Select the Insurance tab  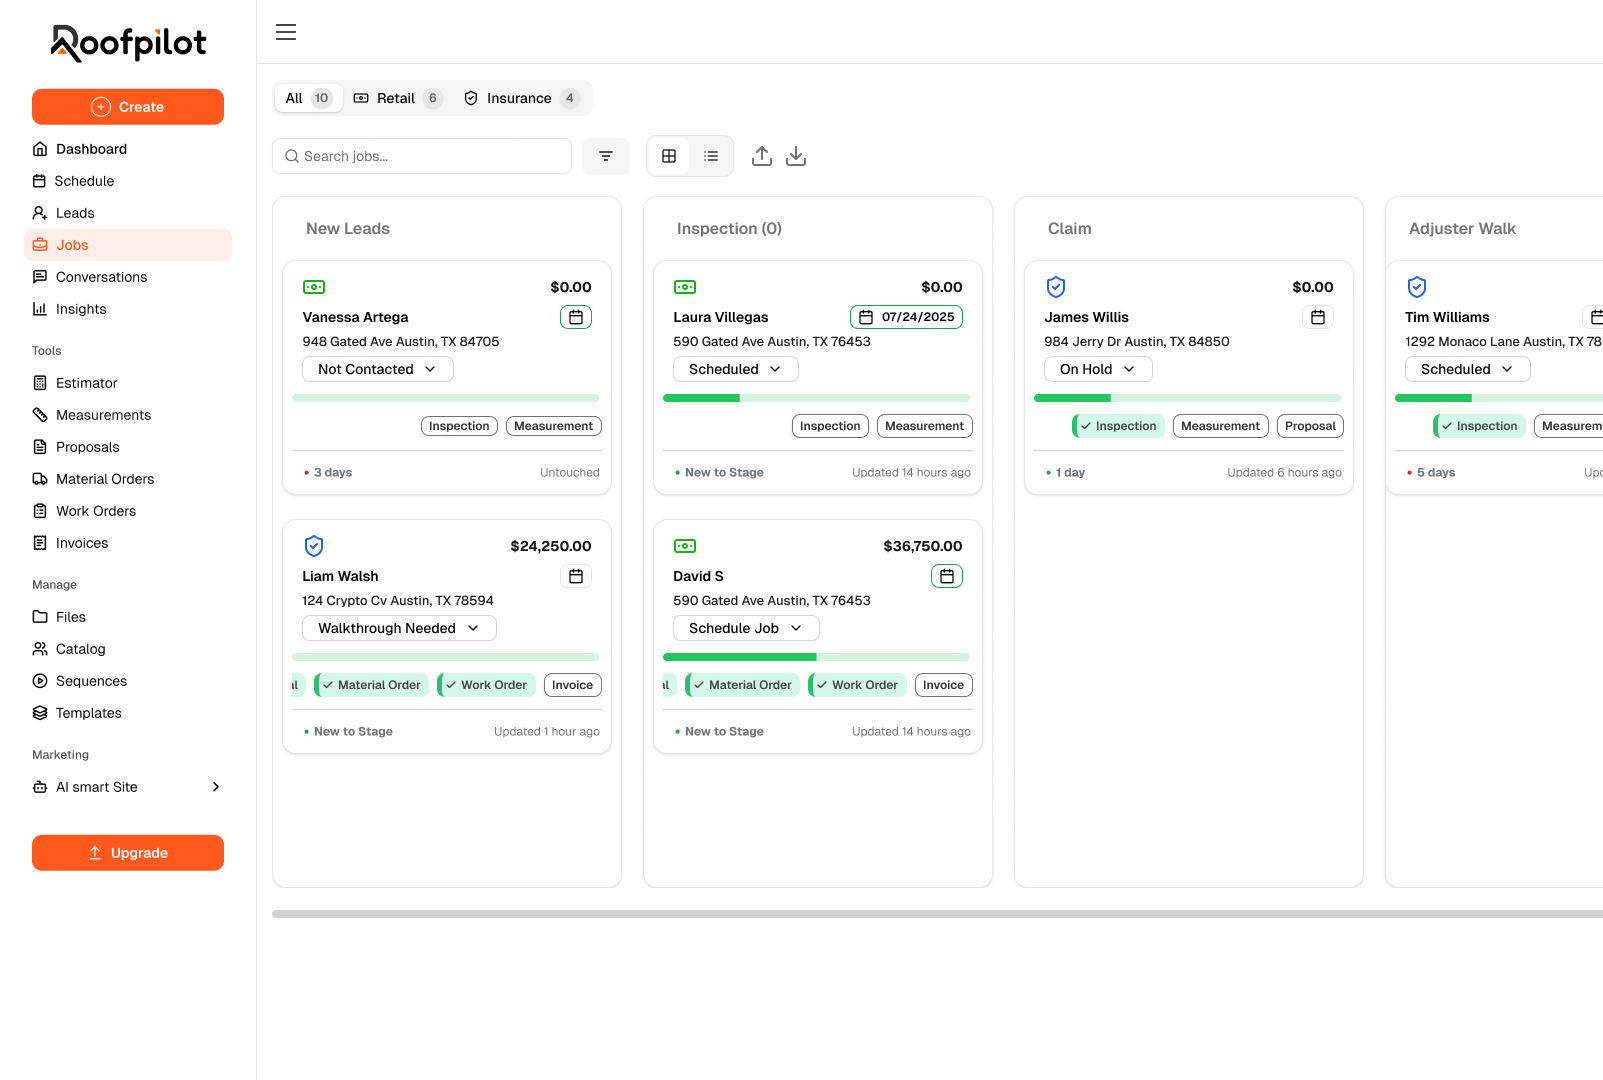(520, 98)
